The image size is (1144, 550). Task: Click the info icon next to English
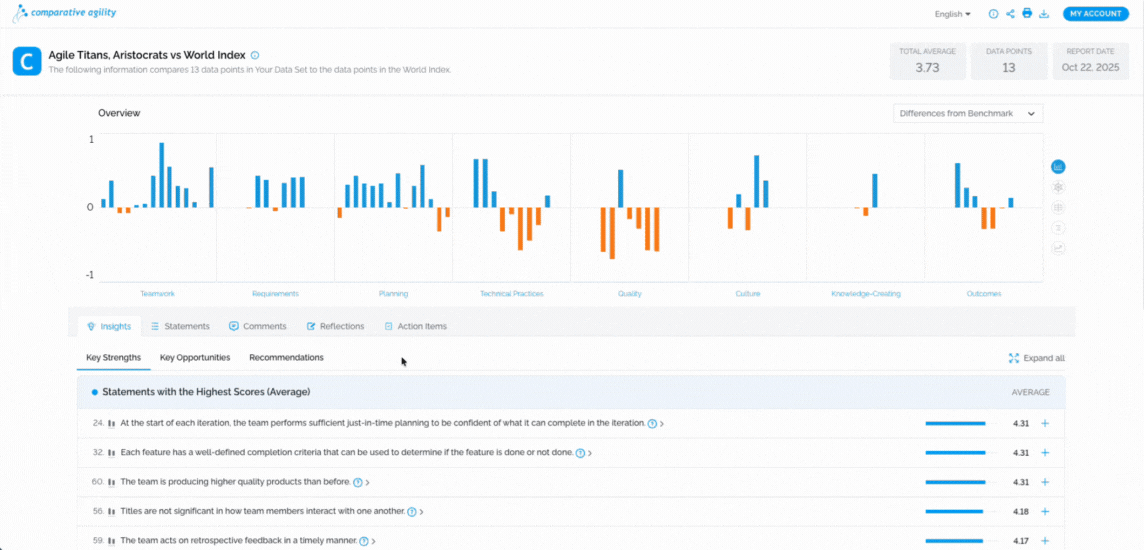coord(993,14)
